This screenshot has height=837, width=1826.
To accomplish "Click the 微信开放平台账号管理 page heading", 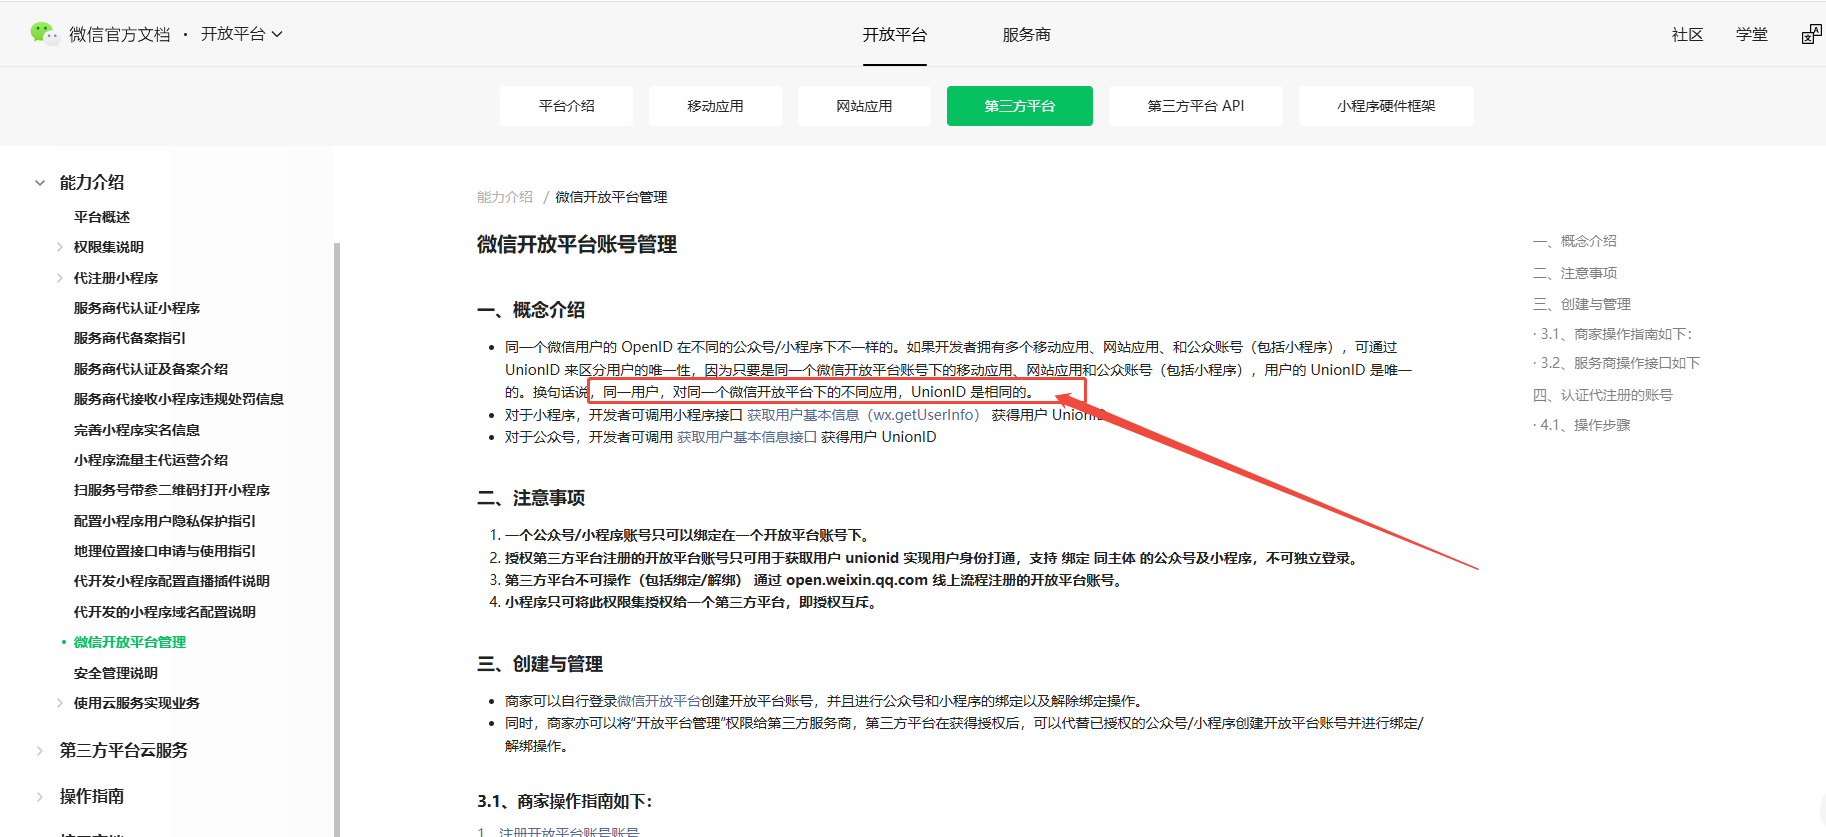I will (x=577, y=245).
